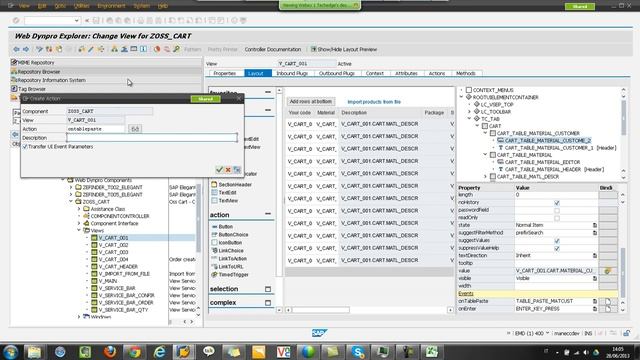Toggle the suppressValueHelp property checkbox

point(557,248)
